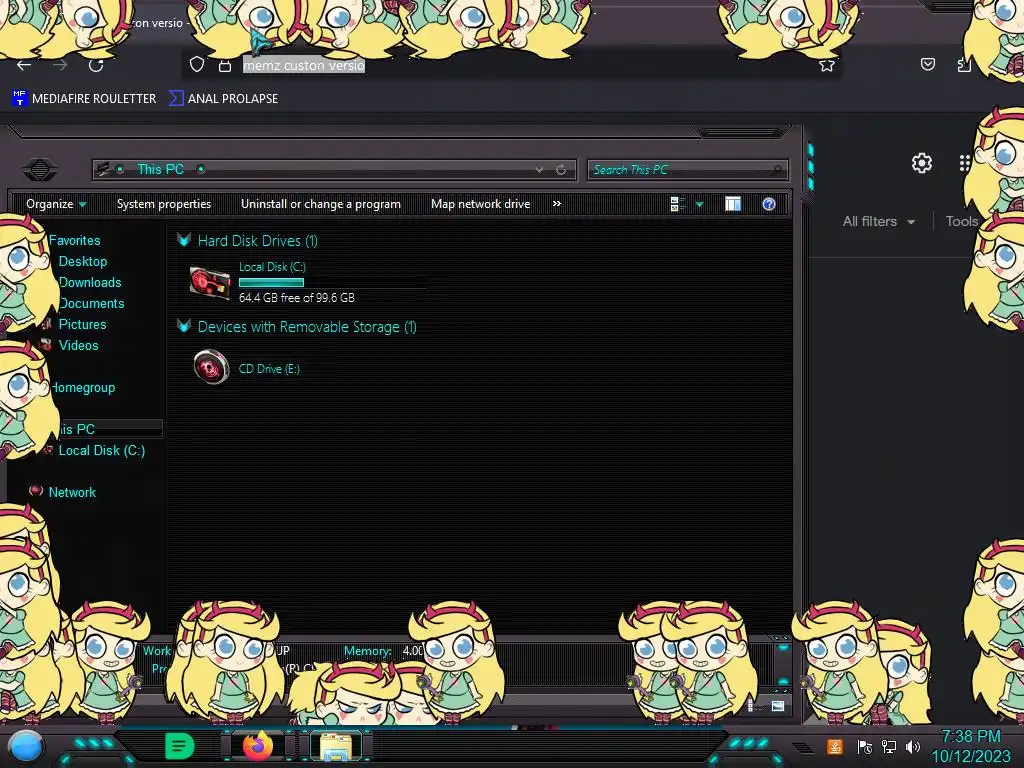Click the CD Drive (E:) label

(x=269, y=368)
